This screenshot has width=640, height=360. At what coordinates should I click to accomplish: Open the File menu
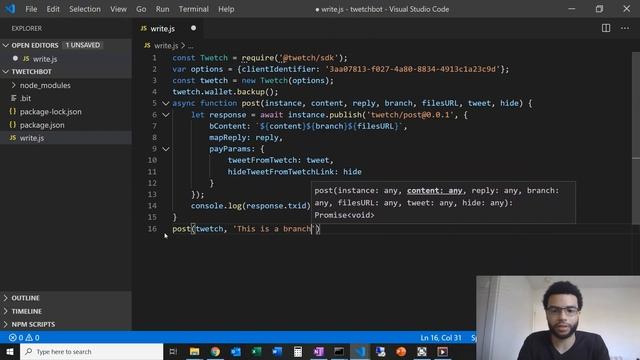31,9
